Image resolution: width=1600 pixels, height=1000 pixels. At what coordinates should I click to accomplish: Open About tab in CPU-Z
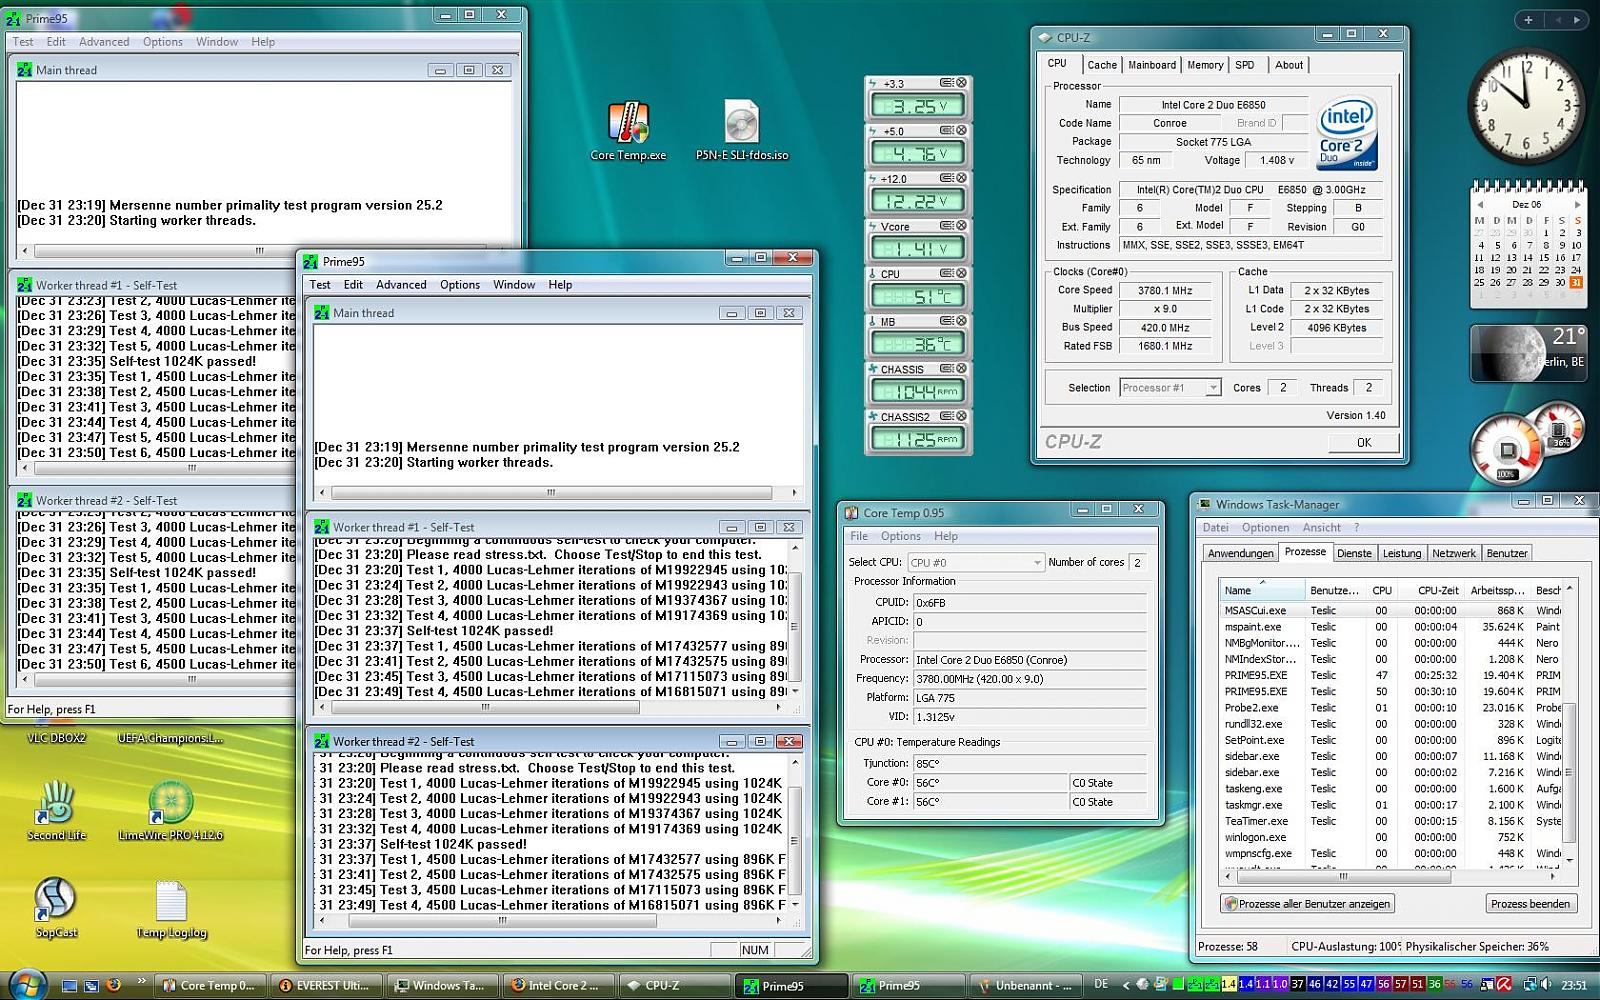pos(1289,65)
